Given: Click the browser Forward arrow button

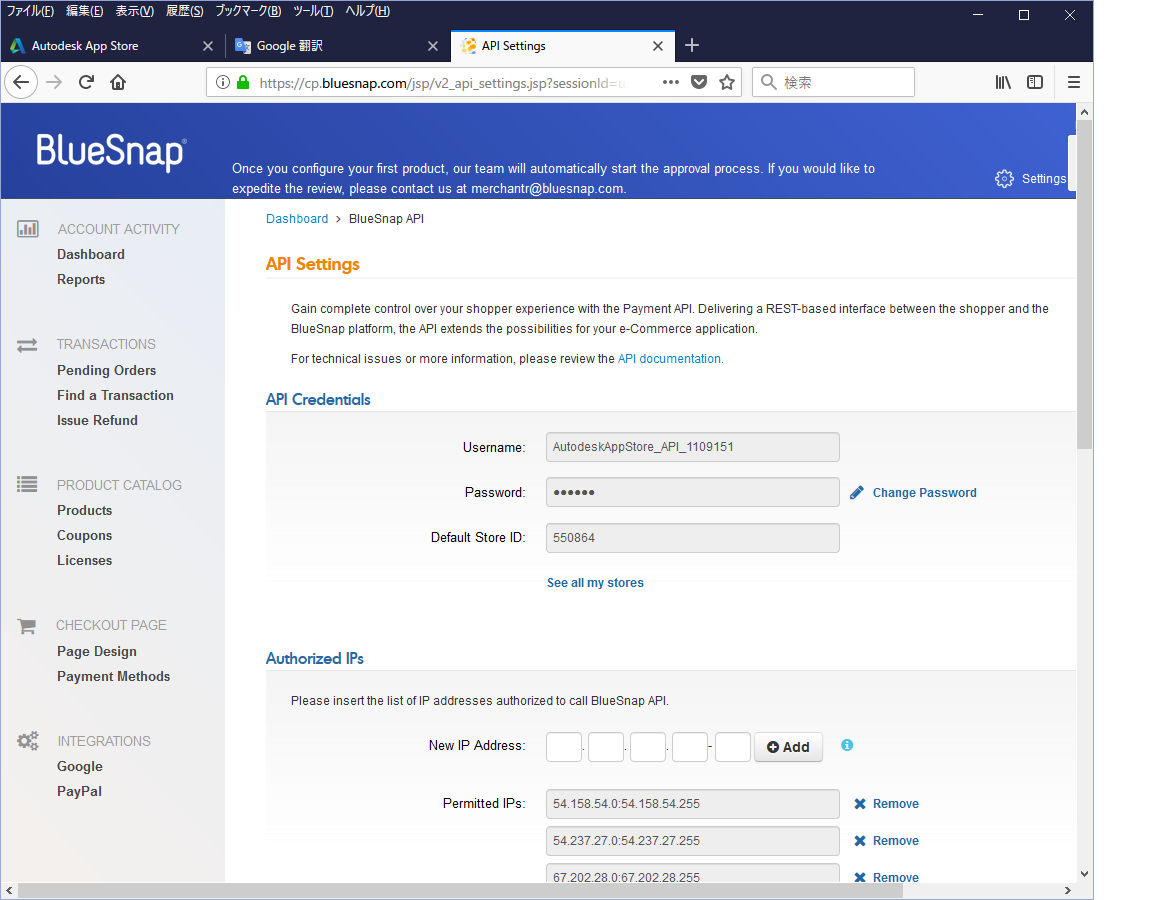Looking at the screenshot, I should pos(54,82).
